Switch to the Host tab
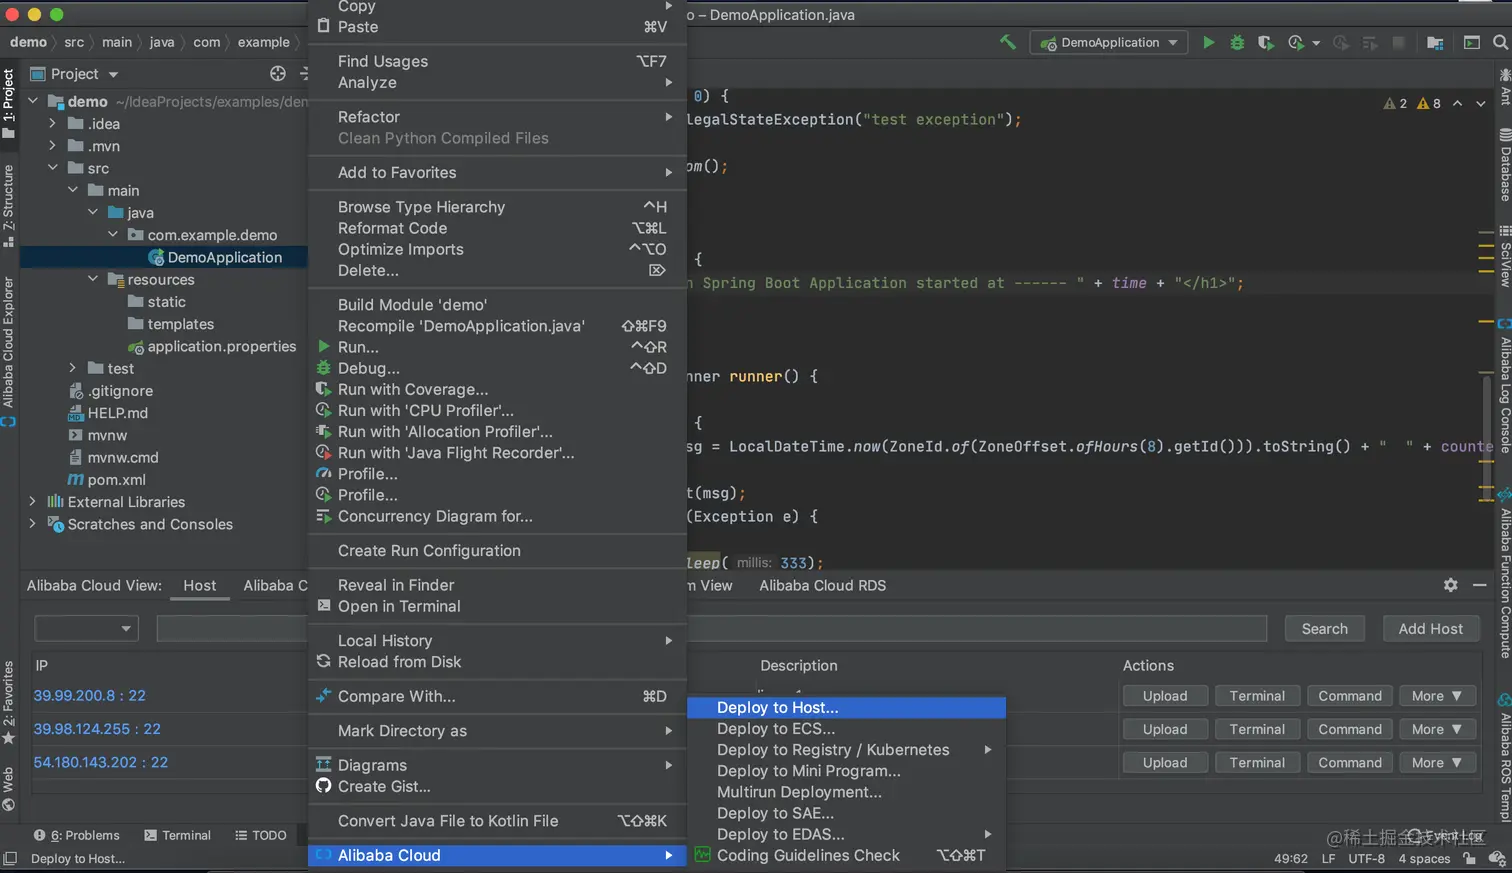The height and width of the screenshot is (873, 1512). click(x=199, y=585)
